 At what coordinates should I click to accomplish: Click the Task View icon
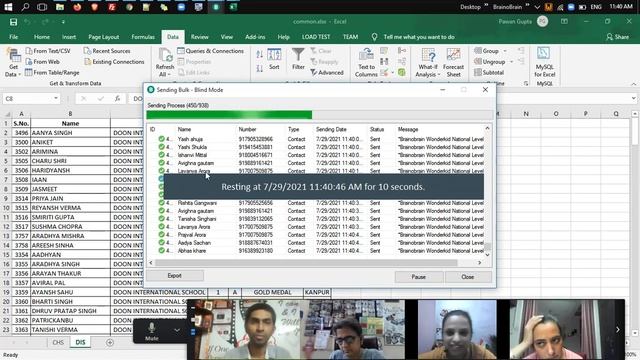pos(42,7)
